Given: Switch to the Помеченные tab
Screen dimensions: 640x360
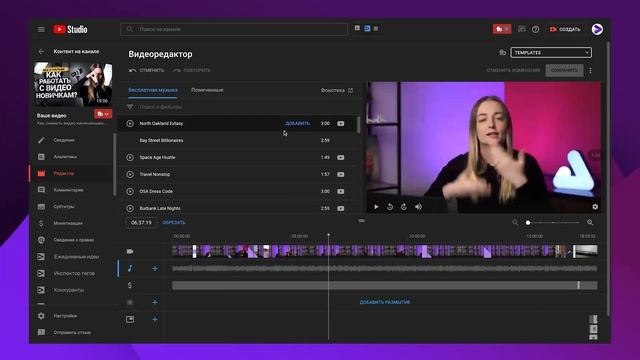Looking at the screenshot, I should [x=207, y=90].
